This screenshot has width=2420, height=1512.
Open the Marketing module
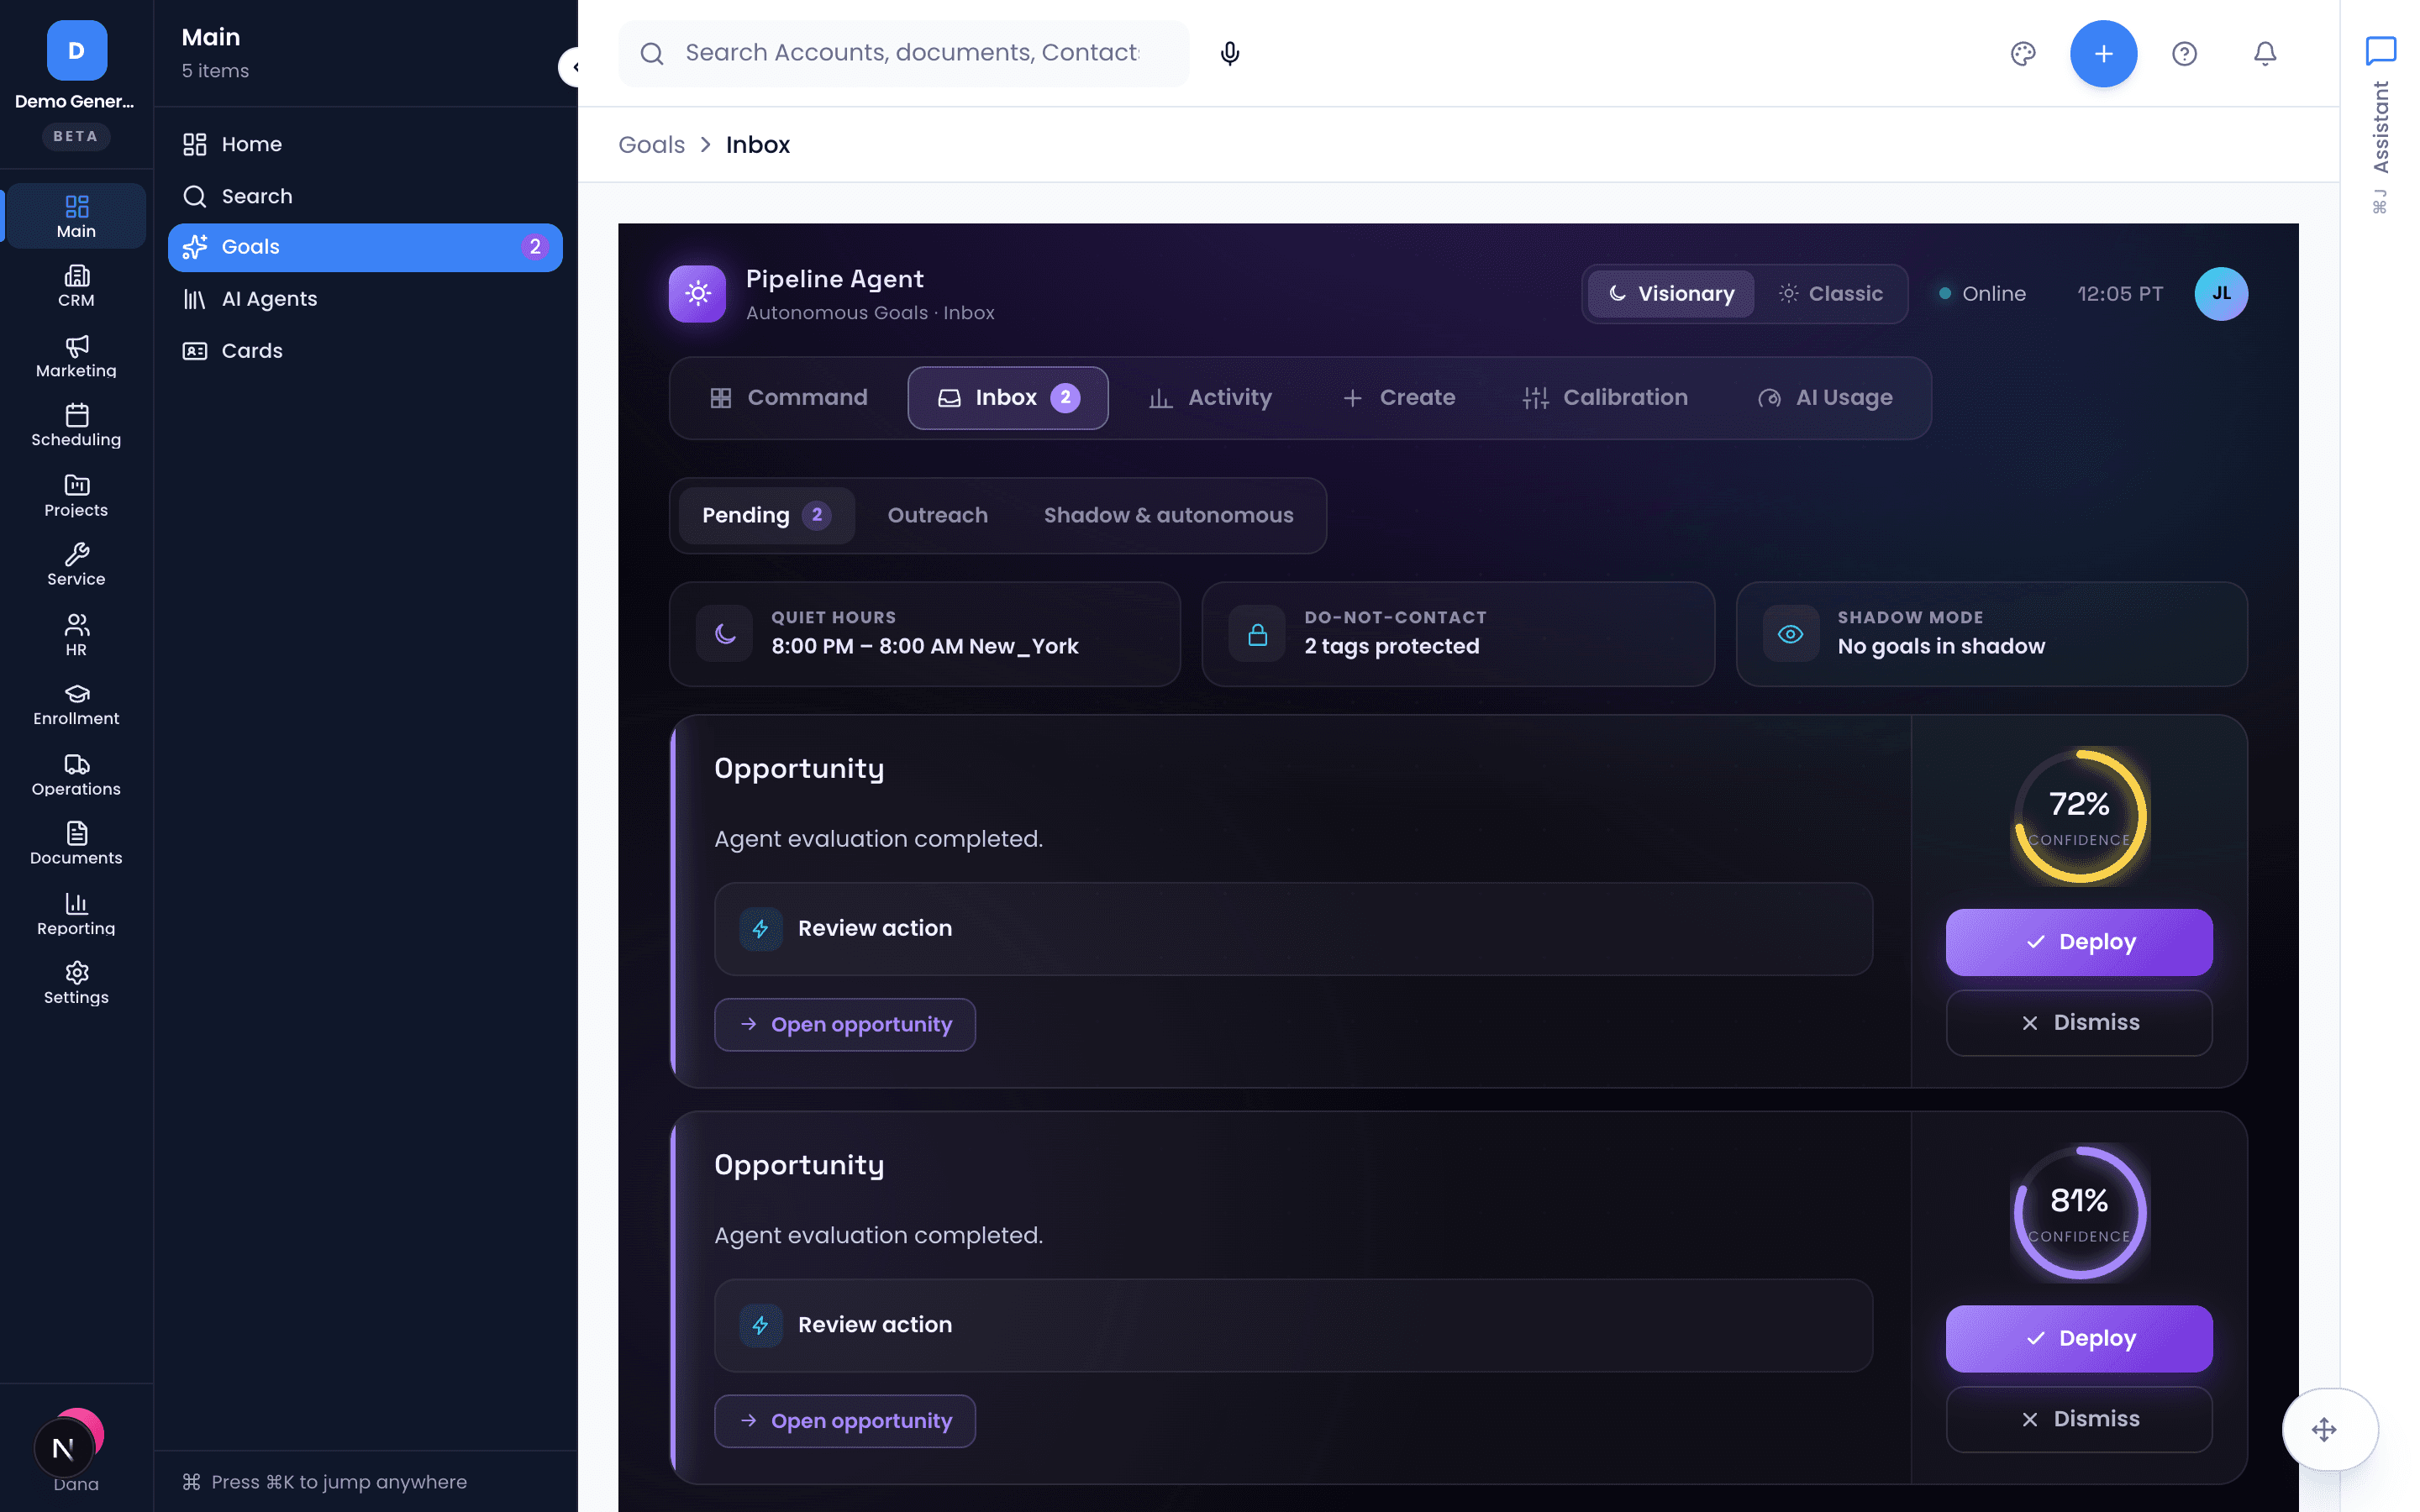coord(76,356)
